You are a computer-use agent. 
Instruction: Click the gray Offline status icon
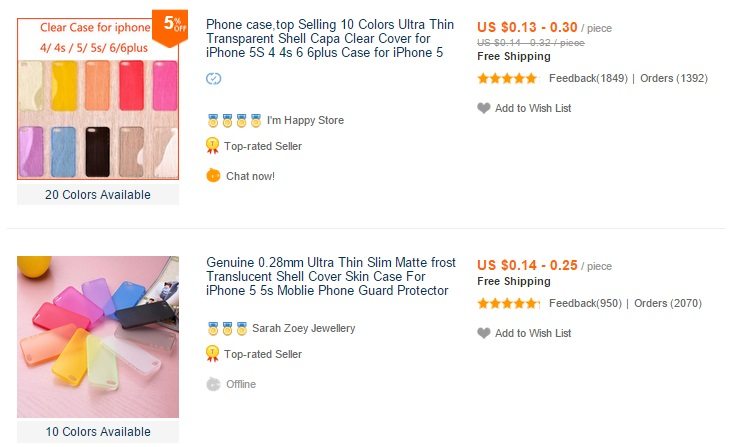(x=213, y=384)
